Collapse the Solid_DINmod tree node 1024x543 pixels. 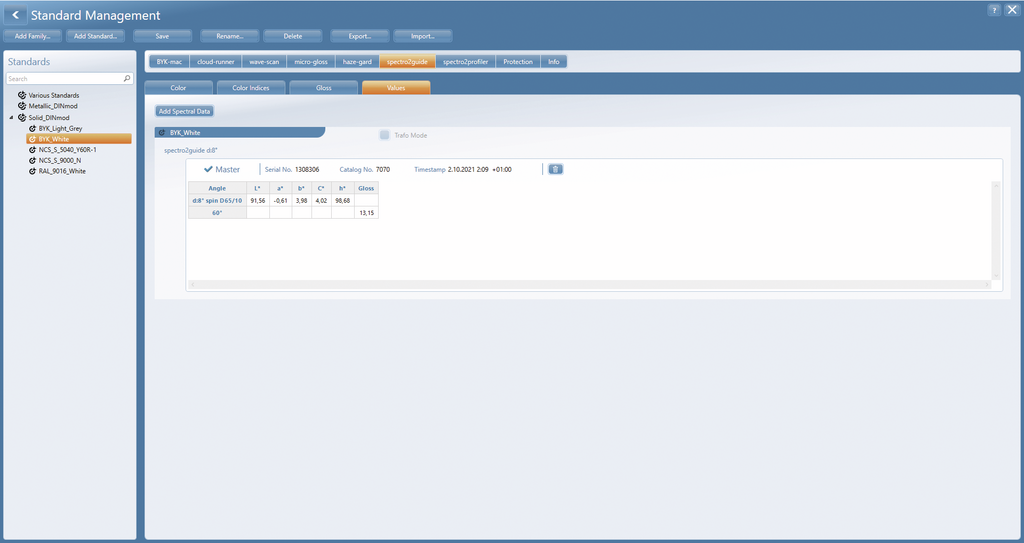click(x=11, y=118)
